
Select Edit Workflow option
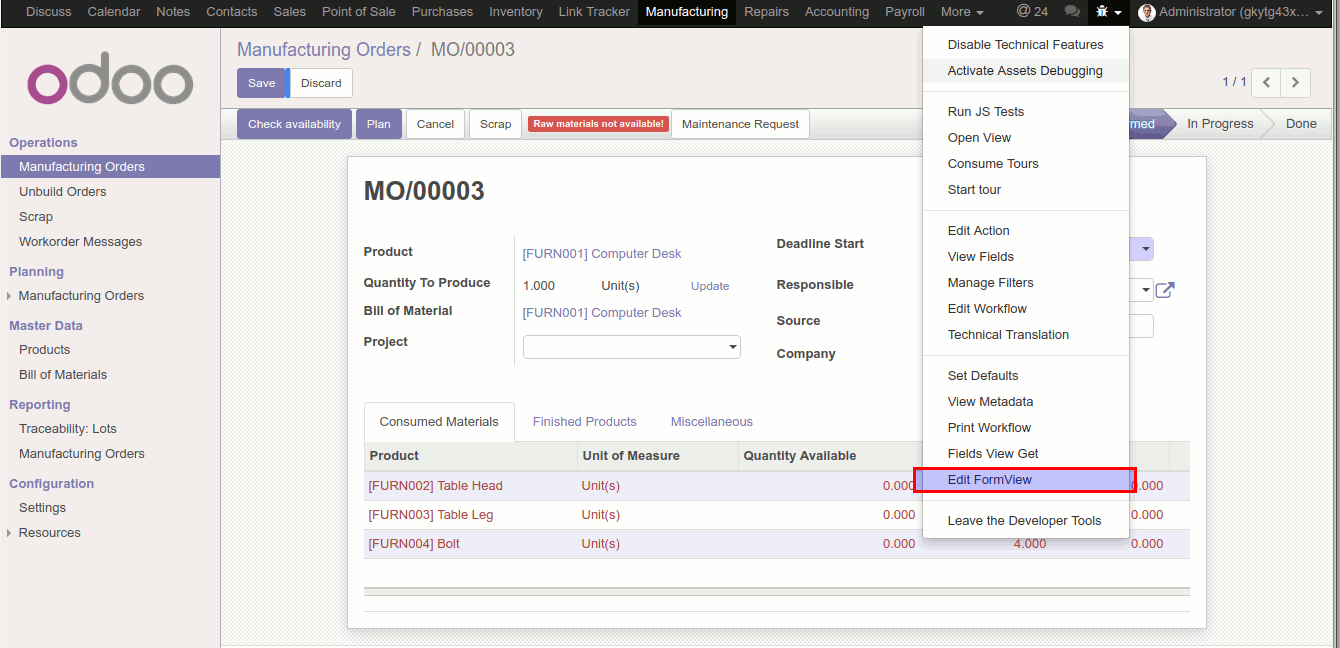pyautogui.click(x=1026, y=309)
